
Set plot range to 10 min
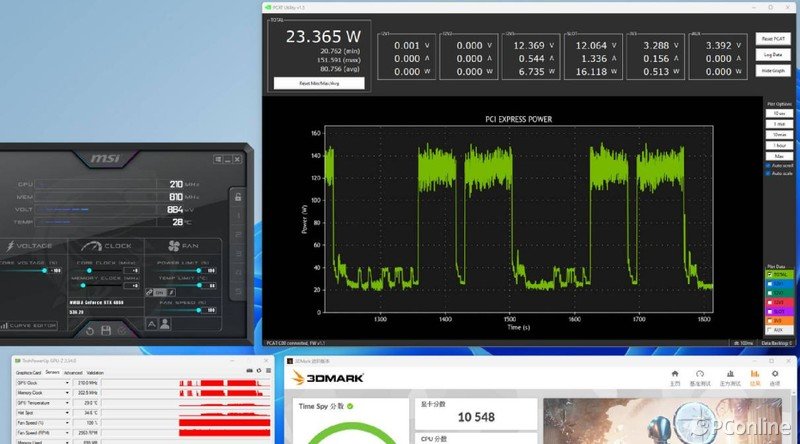(x=779, y=135)
